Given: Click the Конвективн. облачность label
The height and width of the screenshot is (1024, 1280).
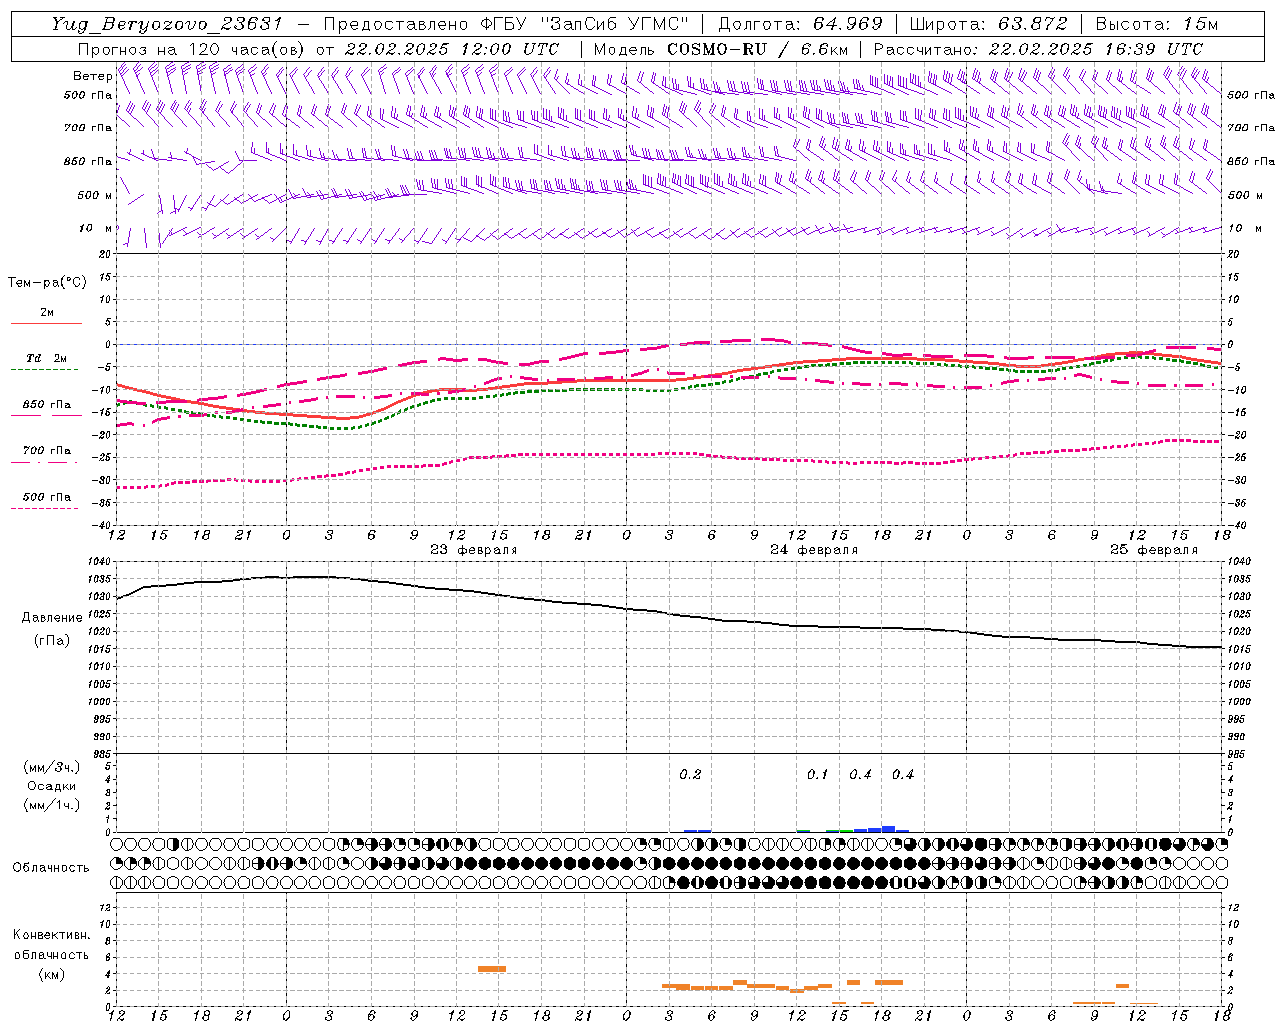Looking at the screenshot, I should pyautogui.click(x=51, y=945).
